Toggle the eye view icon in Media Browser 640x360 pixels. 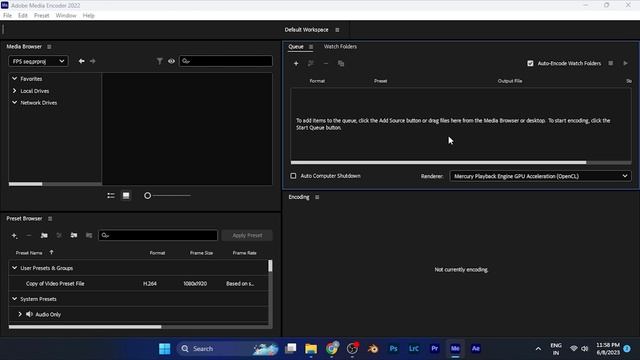click(171, 61)
